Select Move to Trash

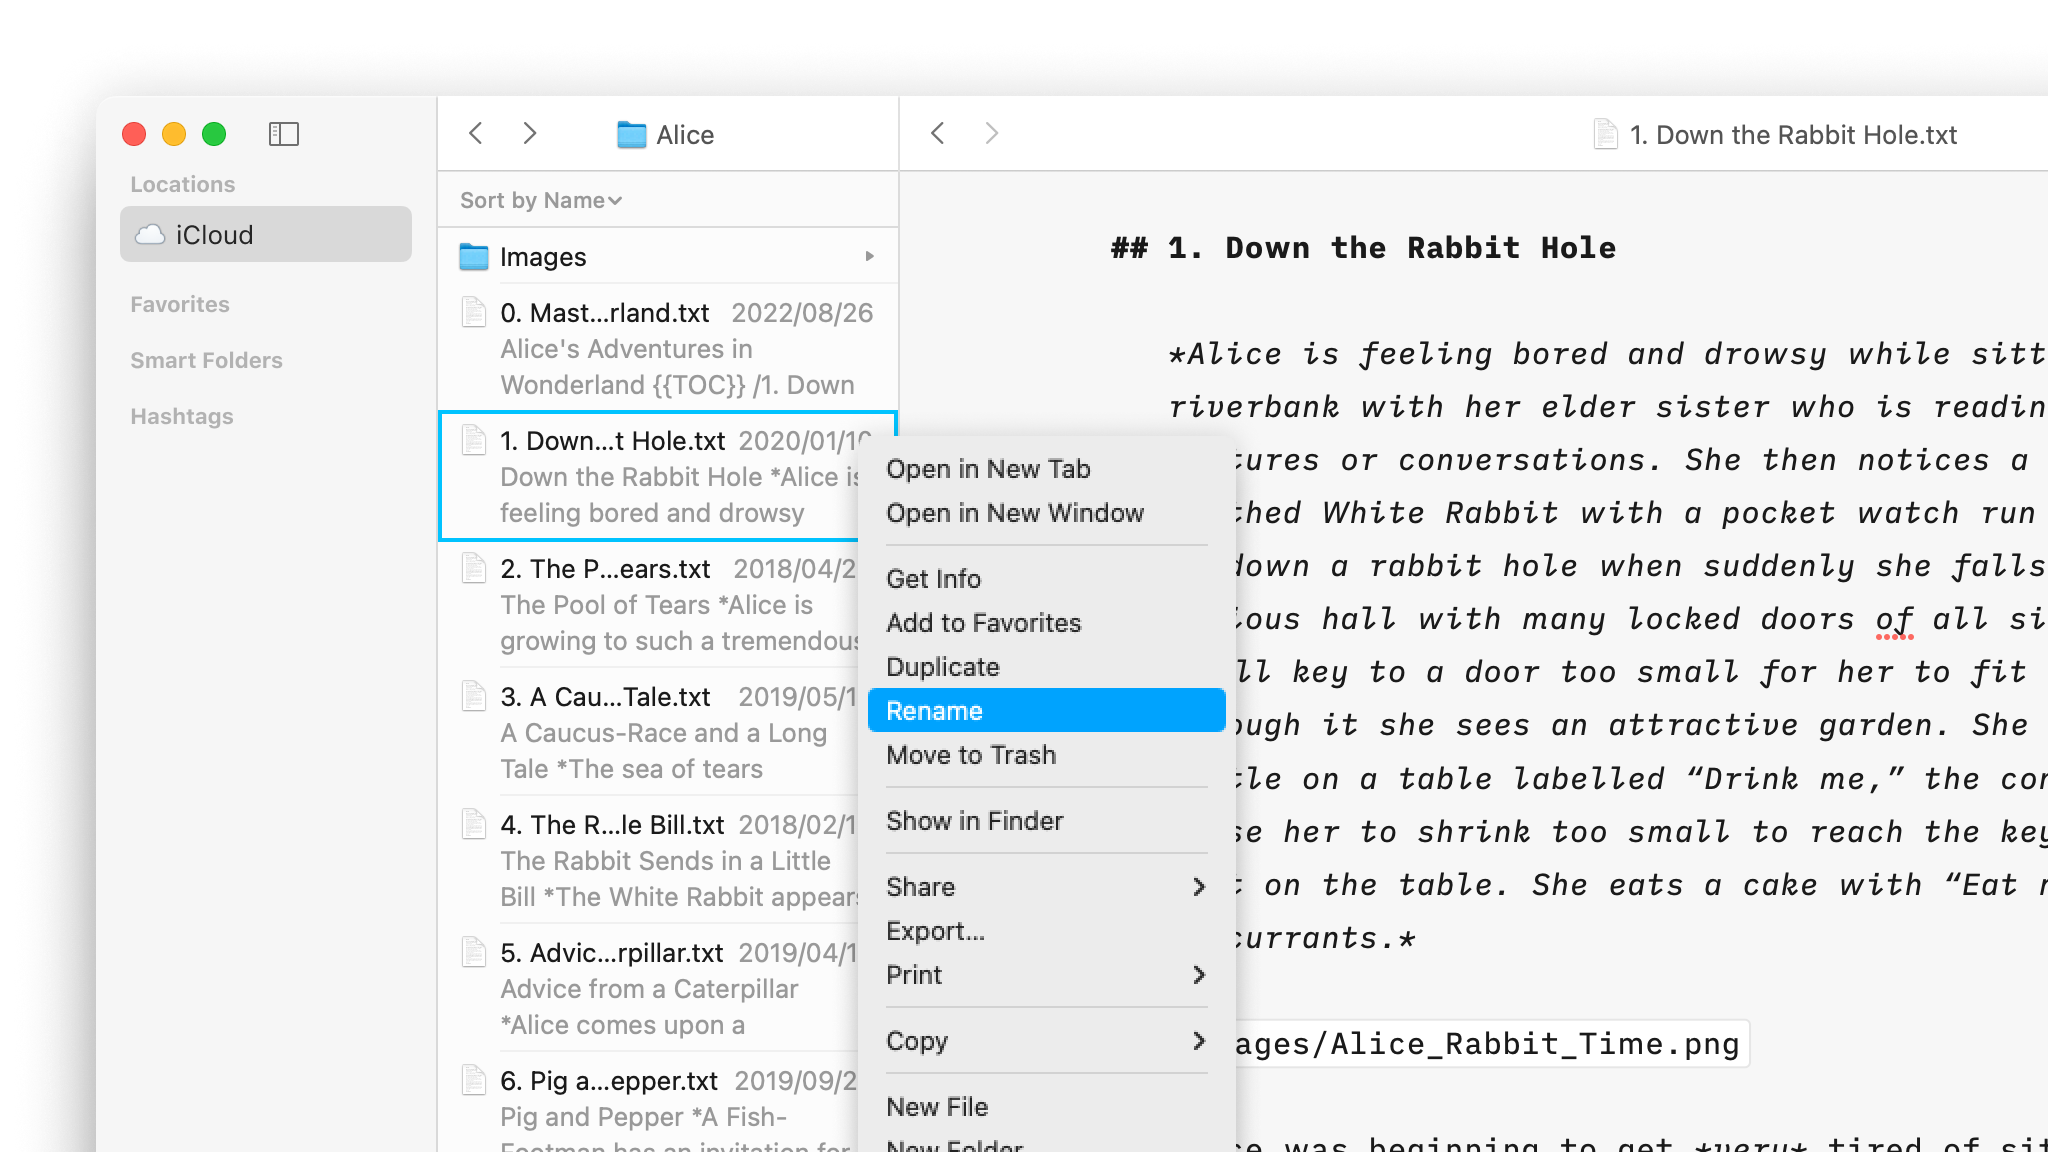(x=1047, y=755)
